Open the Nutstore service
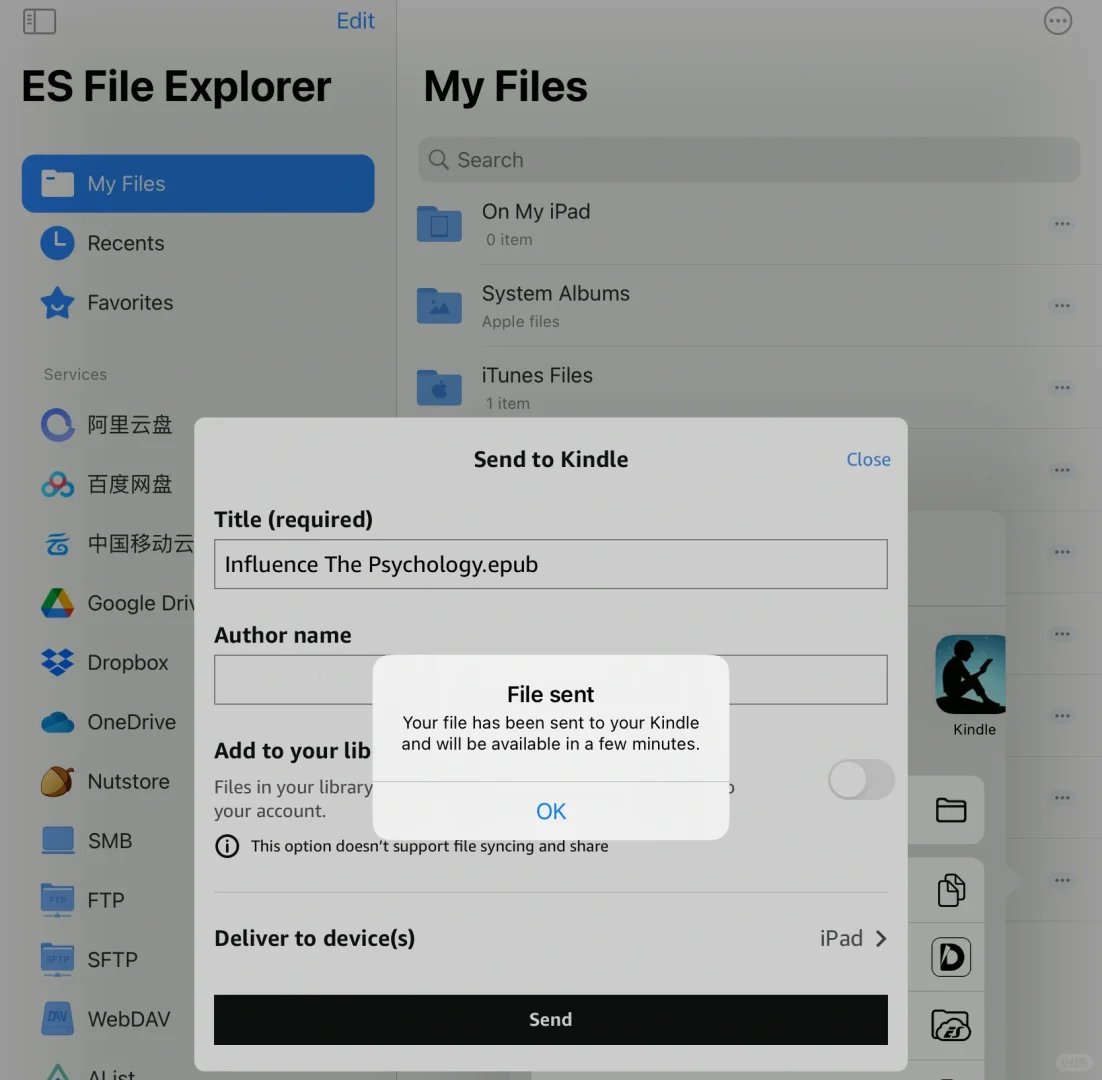This screenshot has height=1080, width=1102. pos(105,781)
